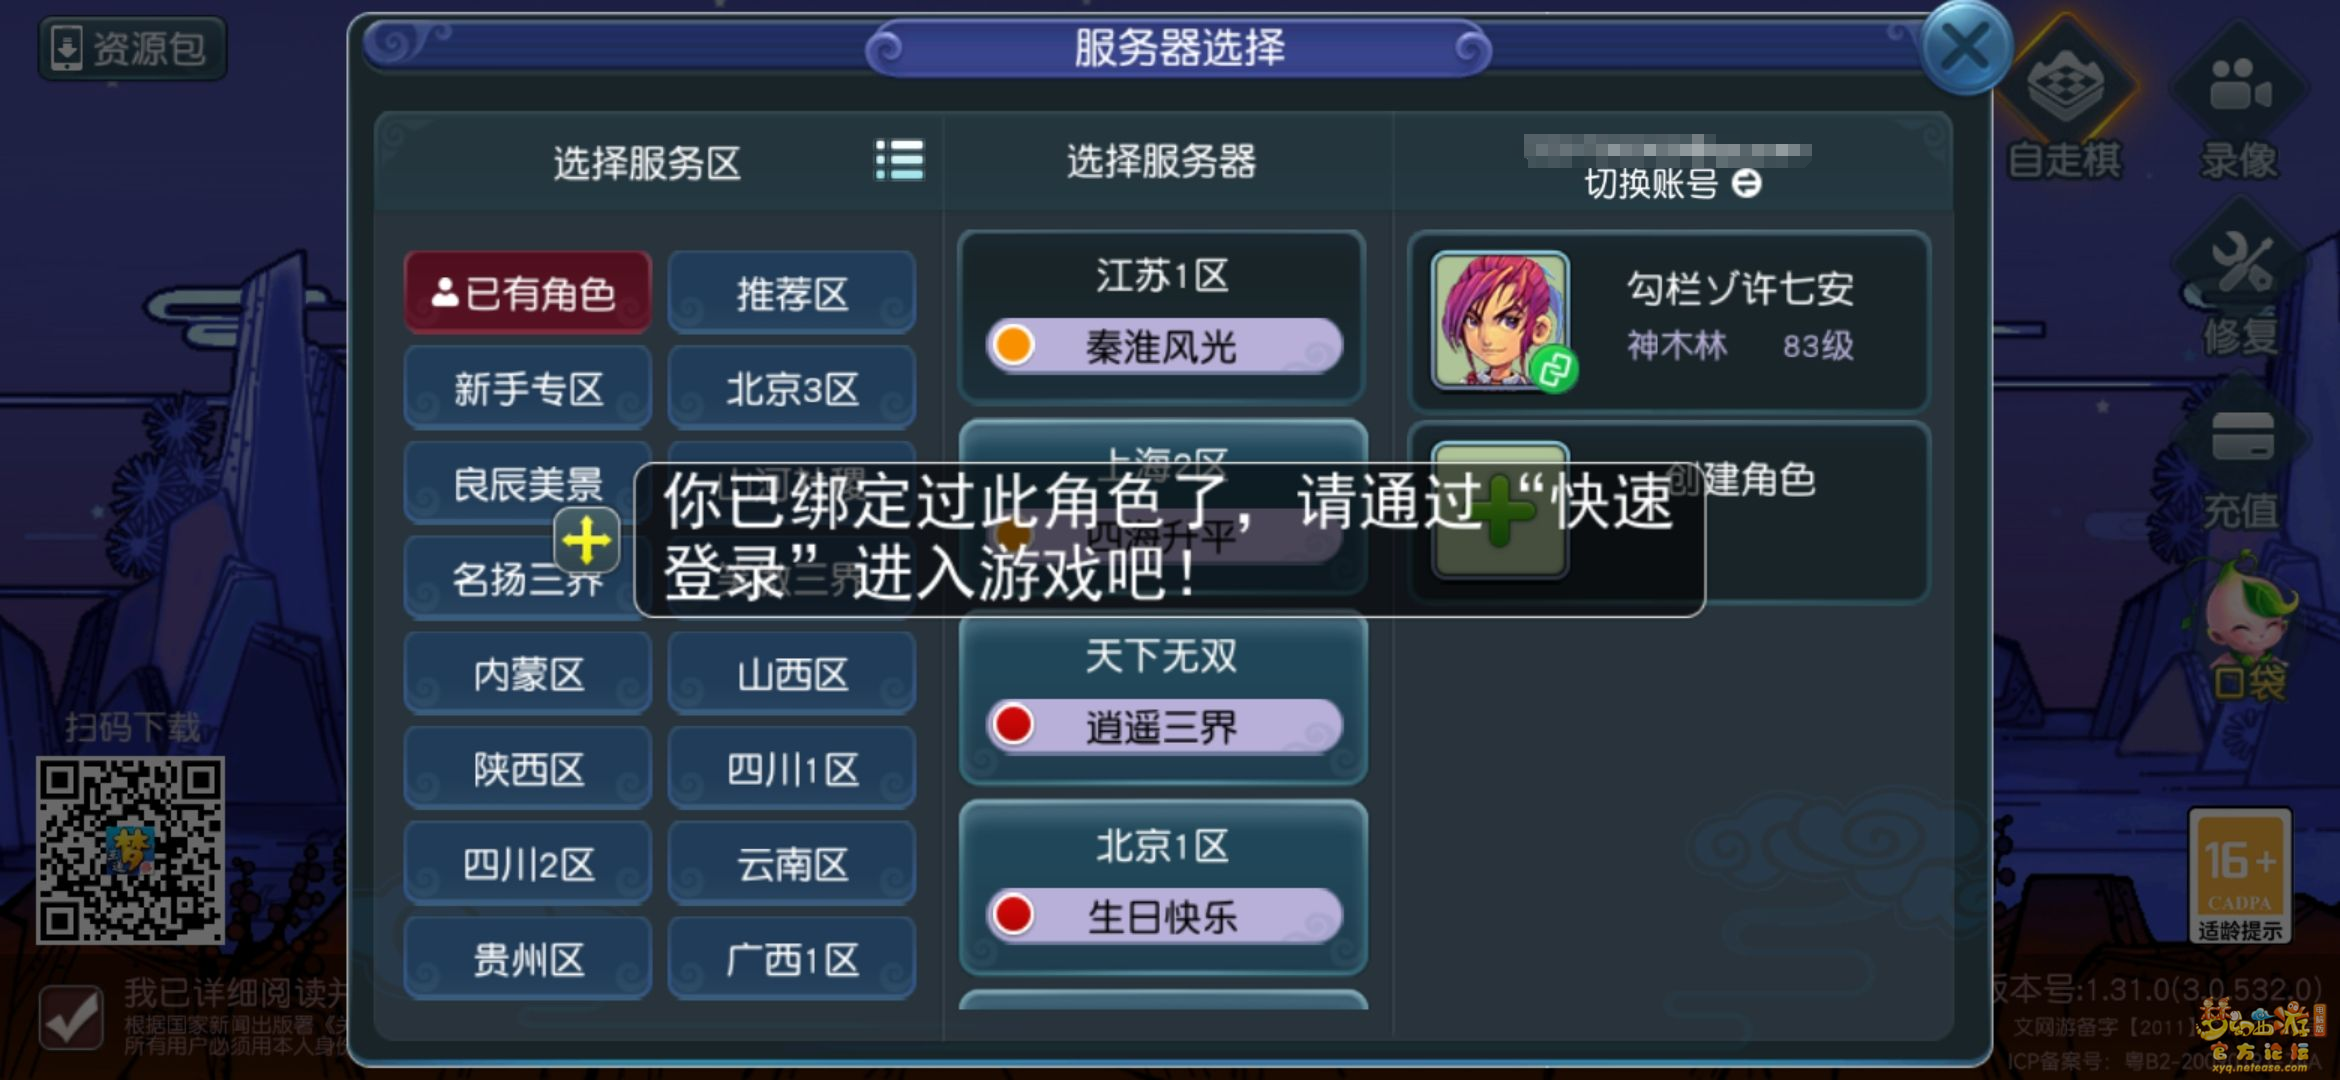Click the green plus create character icon
The height and width of the screenshot is (1080, 2340).
click(x=1500, y=511)
